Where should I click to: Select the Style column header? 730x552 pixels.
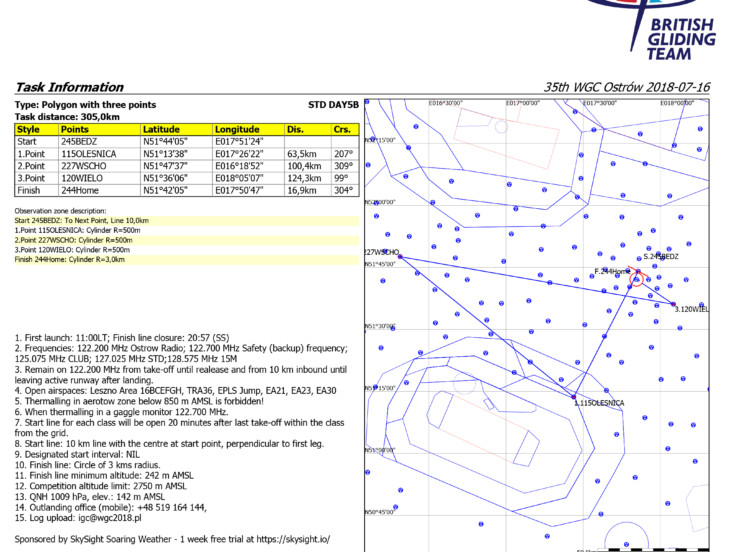click(28, 129)
